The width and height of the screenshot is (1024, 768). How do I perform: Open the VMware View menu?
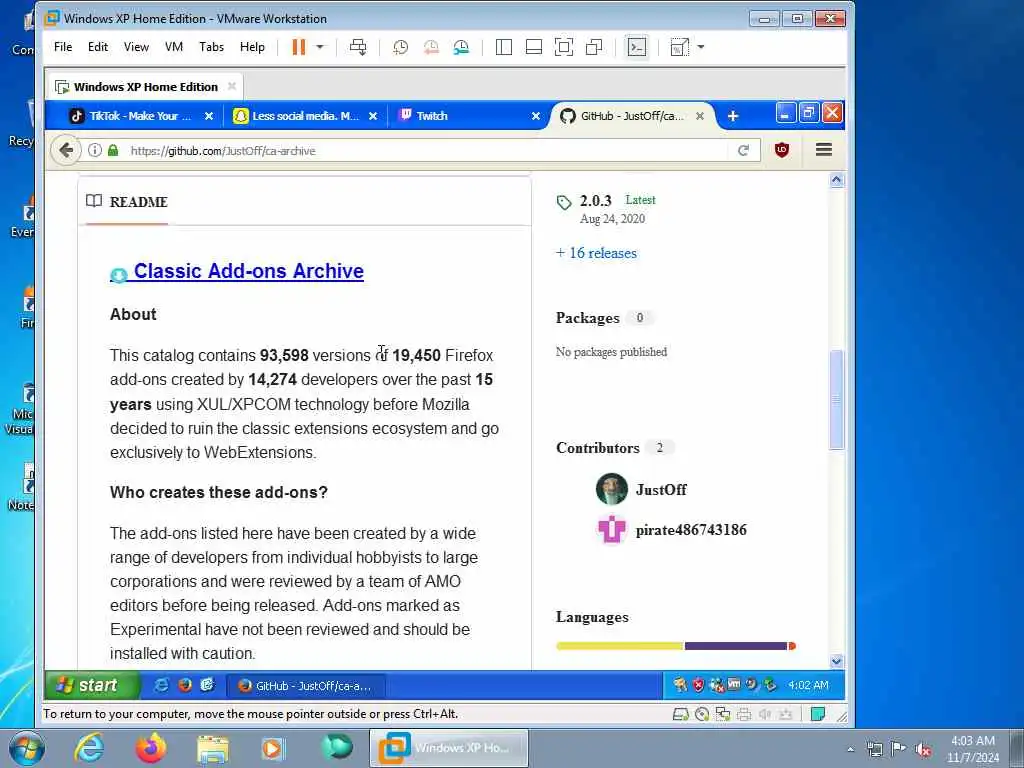click(136, 47)
